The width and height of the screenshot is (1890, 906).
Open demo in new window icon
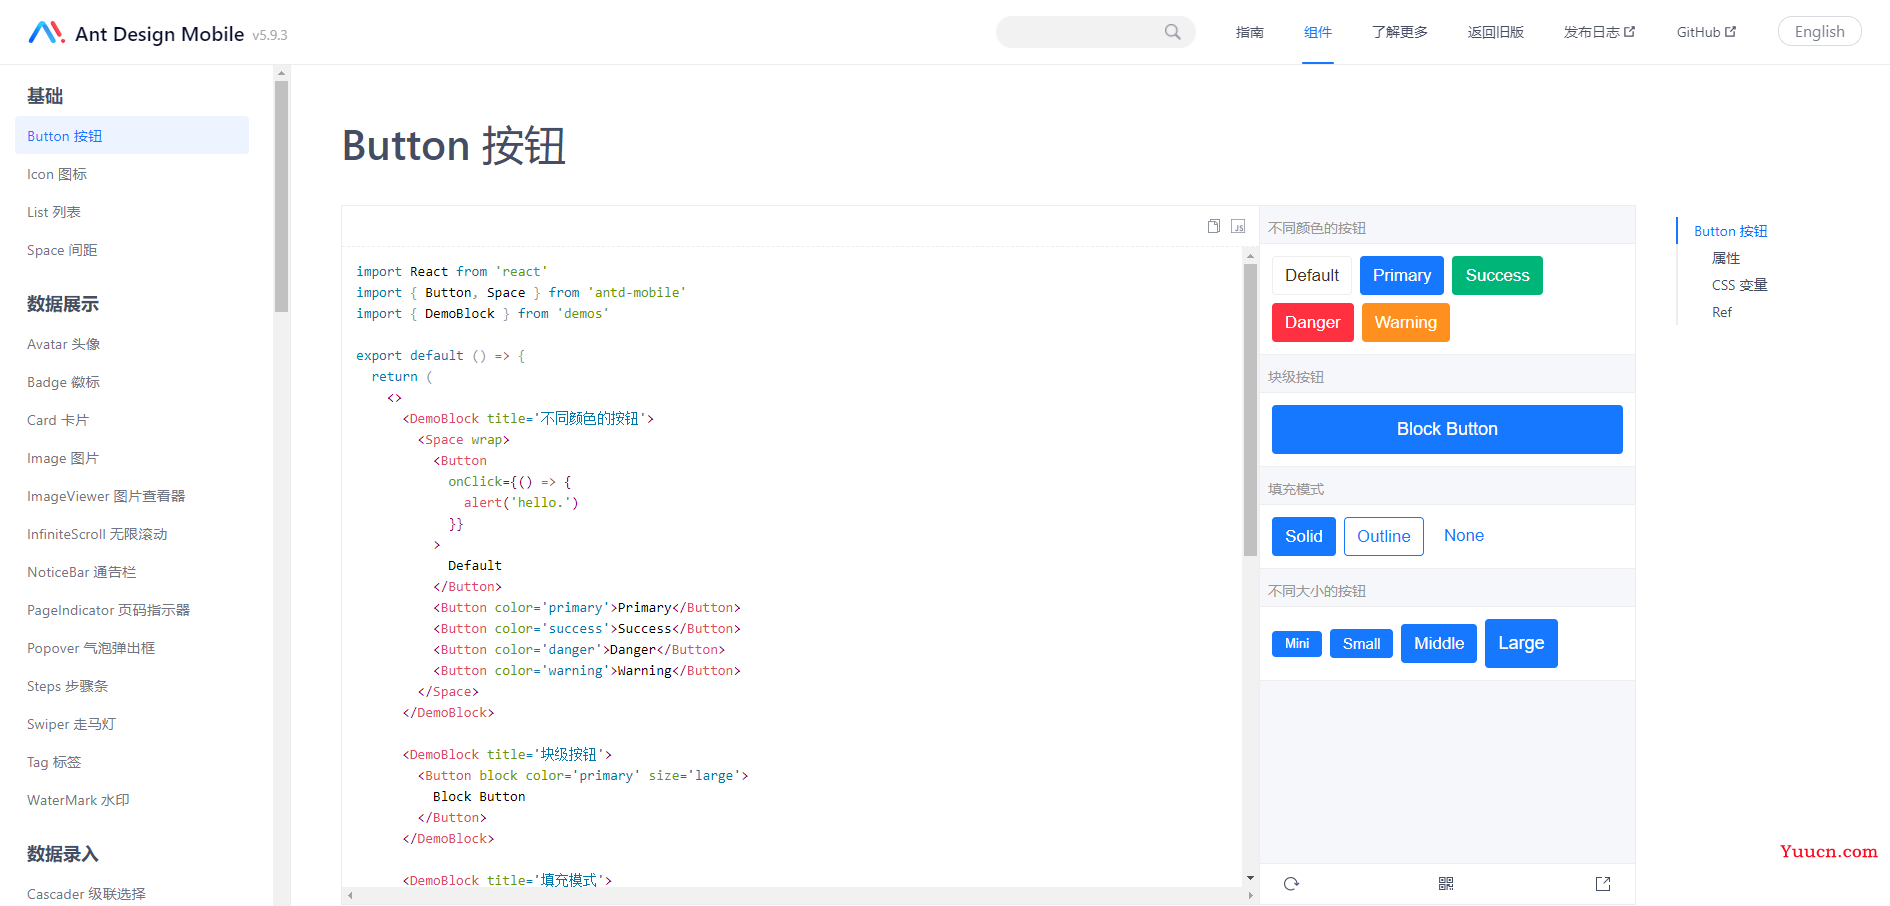(x=1603, y=884)
